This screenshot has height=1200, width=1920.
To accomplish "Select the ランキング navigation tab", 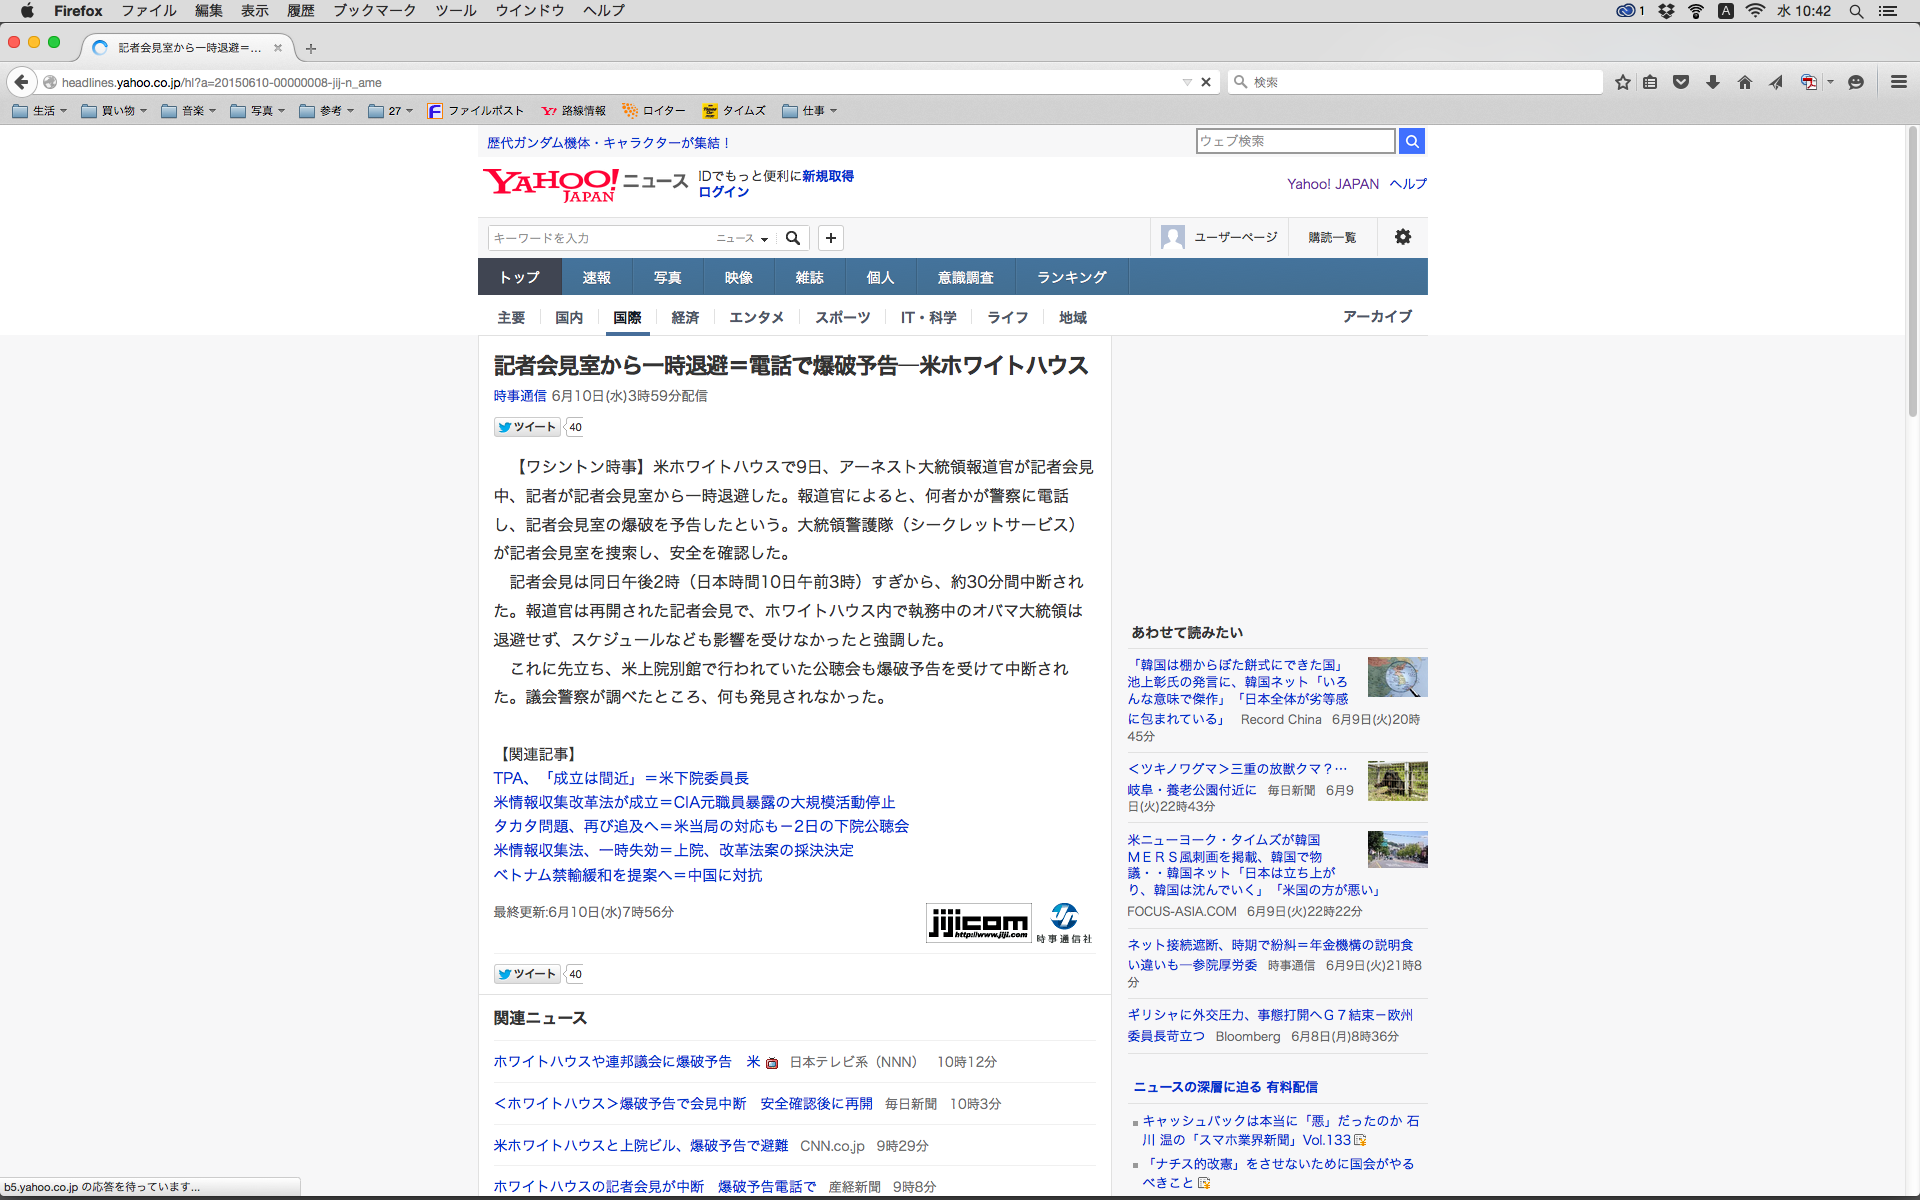I will click(x=1071, y=277).
